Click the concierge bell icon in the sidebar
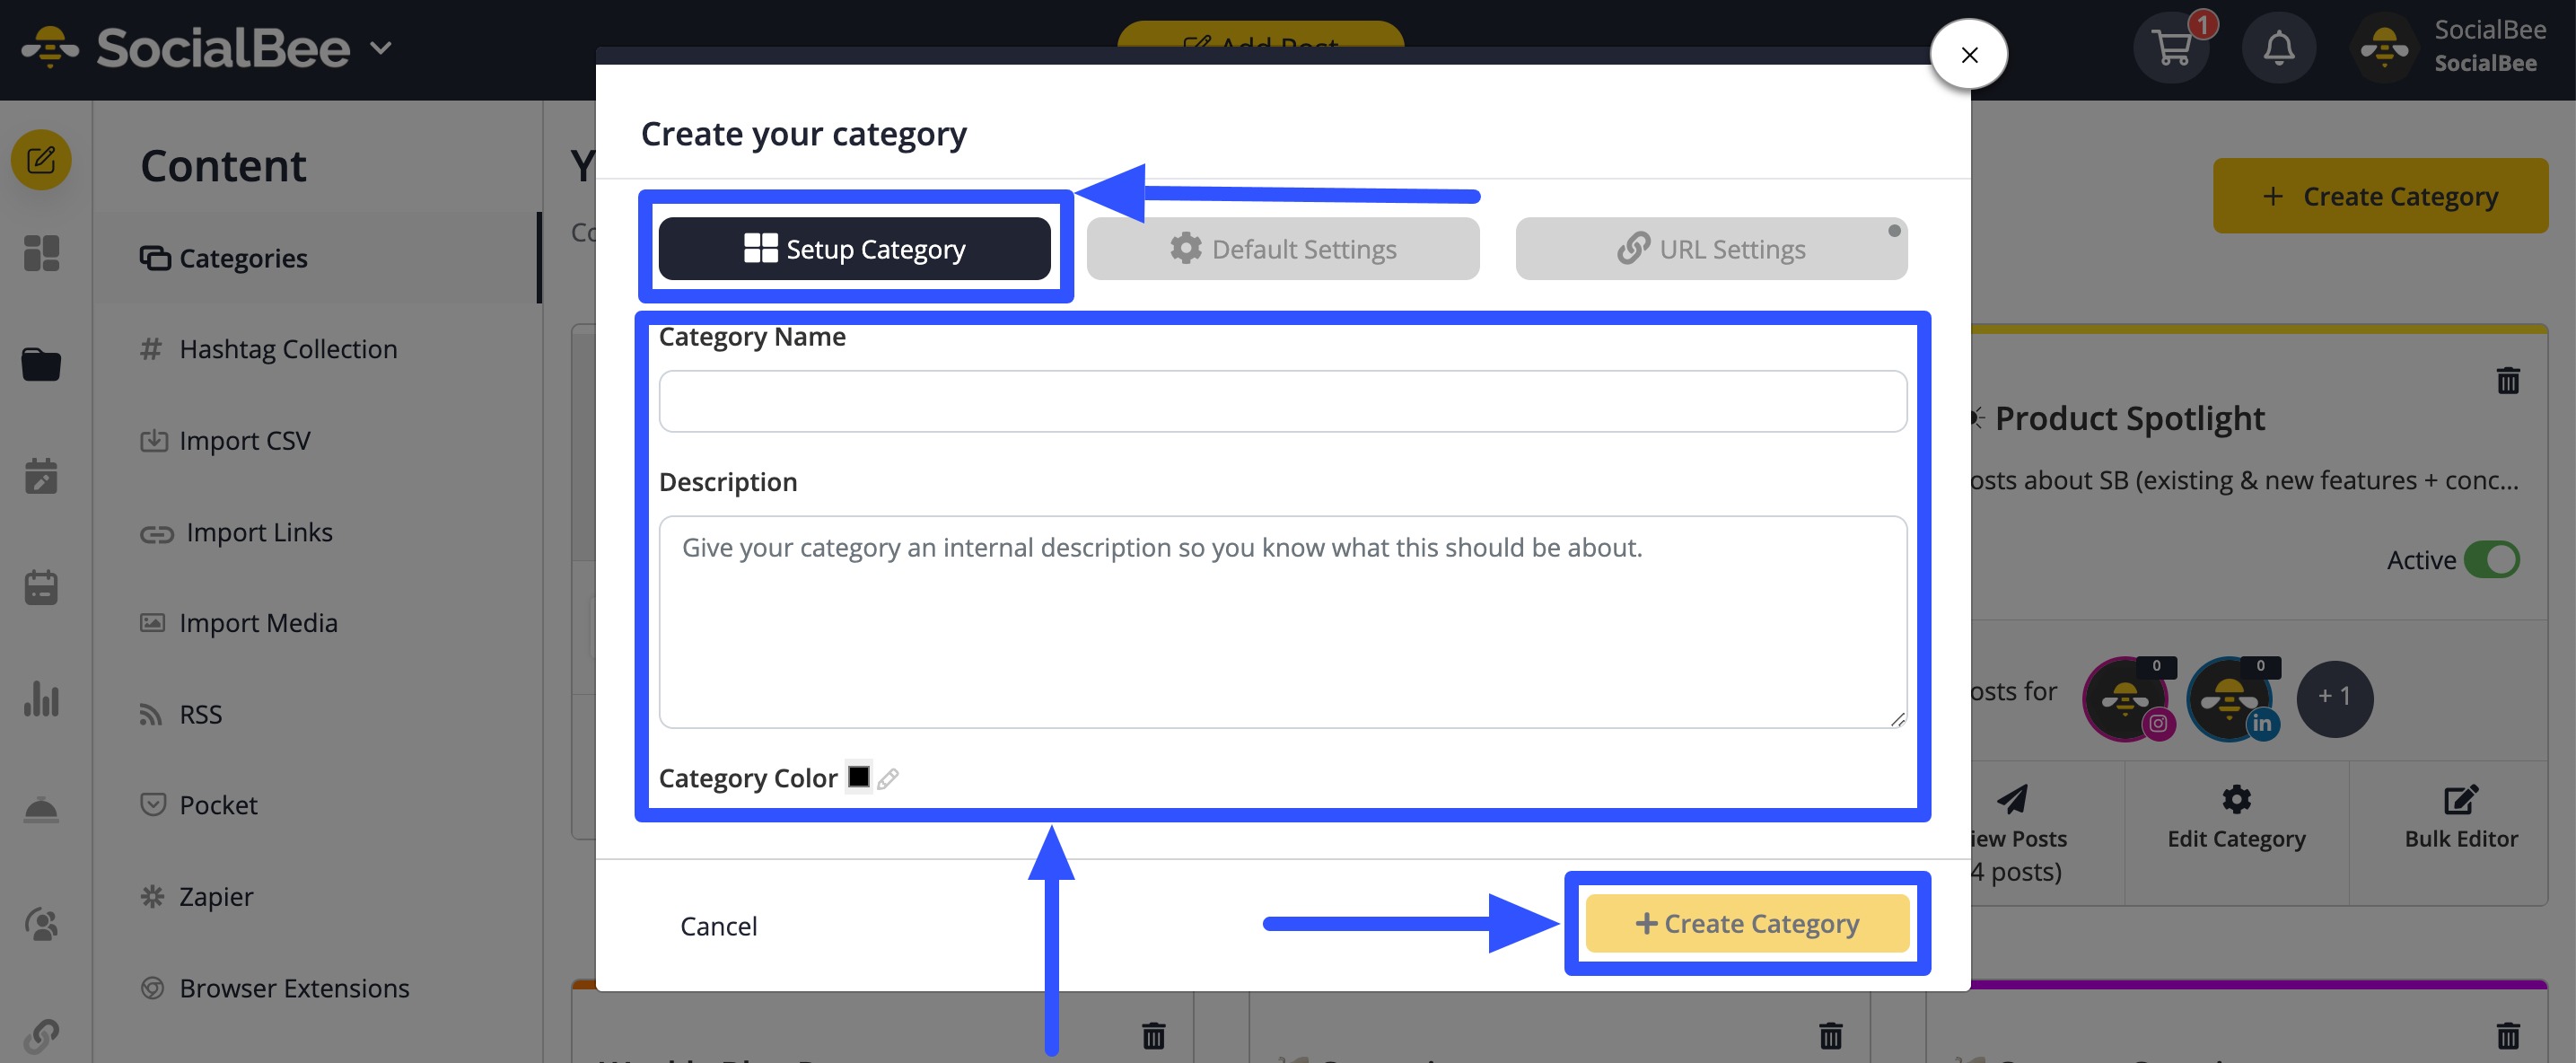This screenshot has height=1063, width=2576. point(41,810)
